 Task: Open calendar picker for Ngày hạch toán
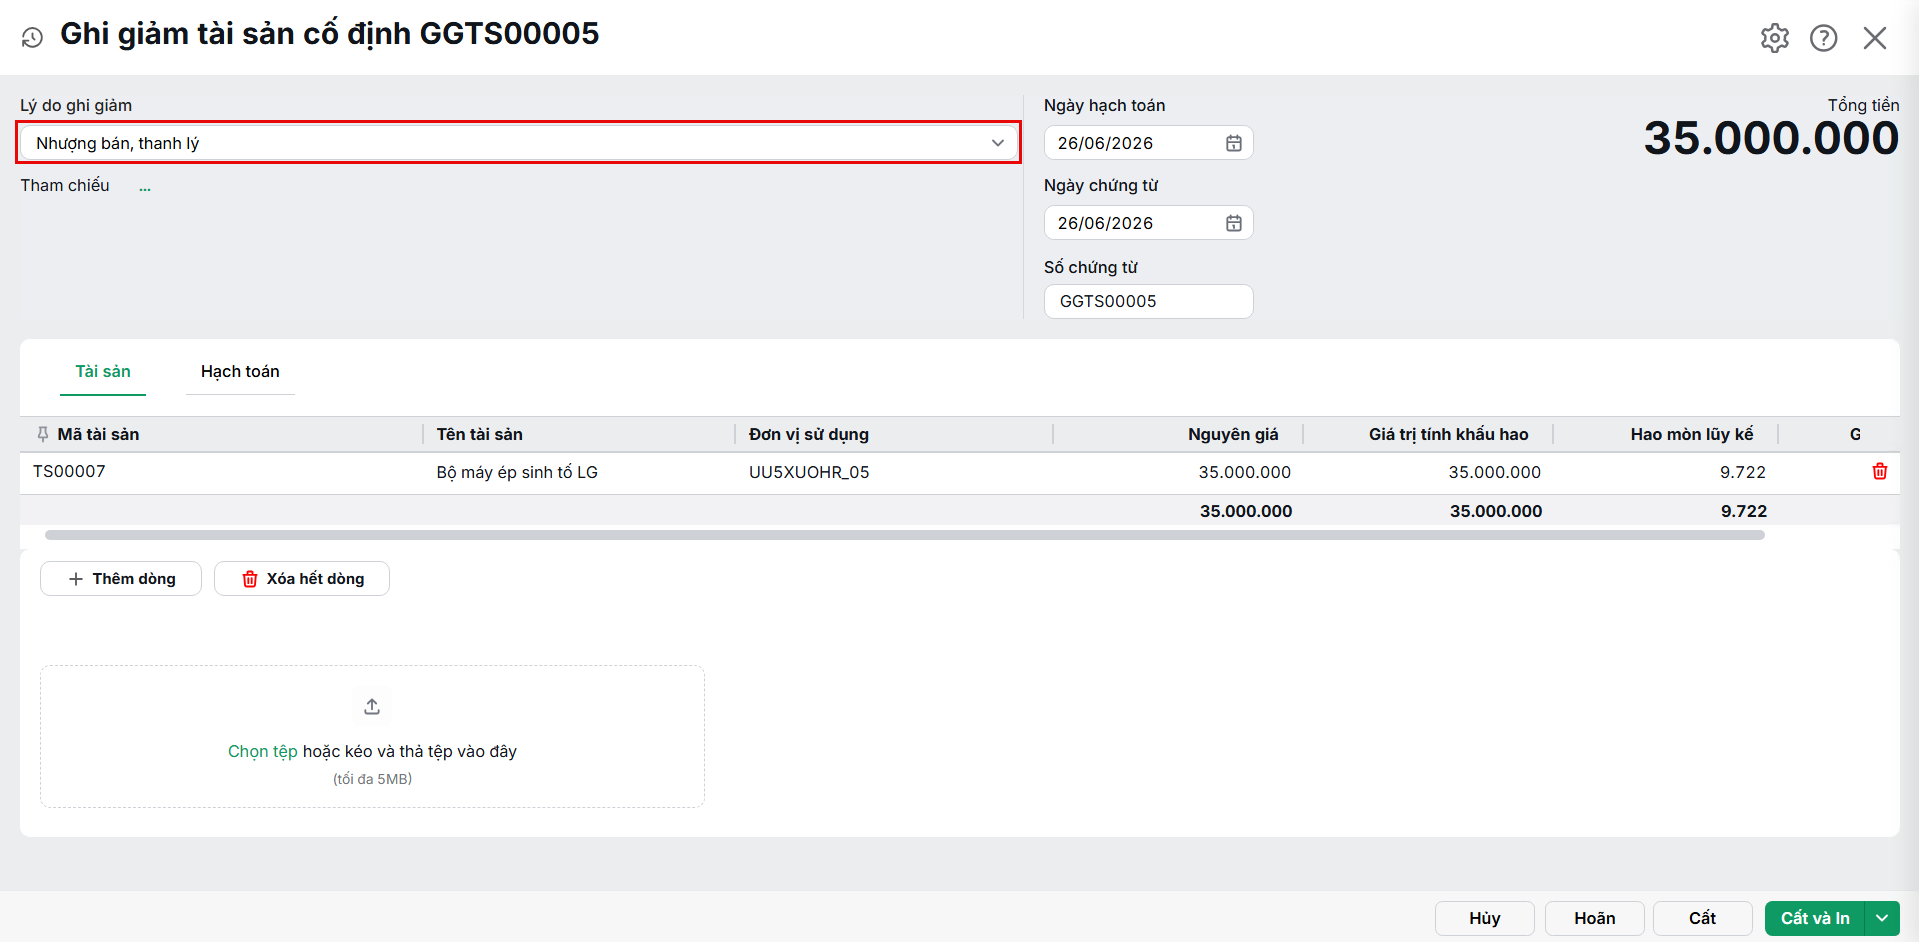1234,143
